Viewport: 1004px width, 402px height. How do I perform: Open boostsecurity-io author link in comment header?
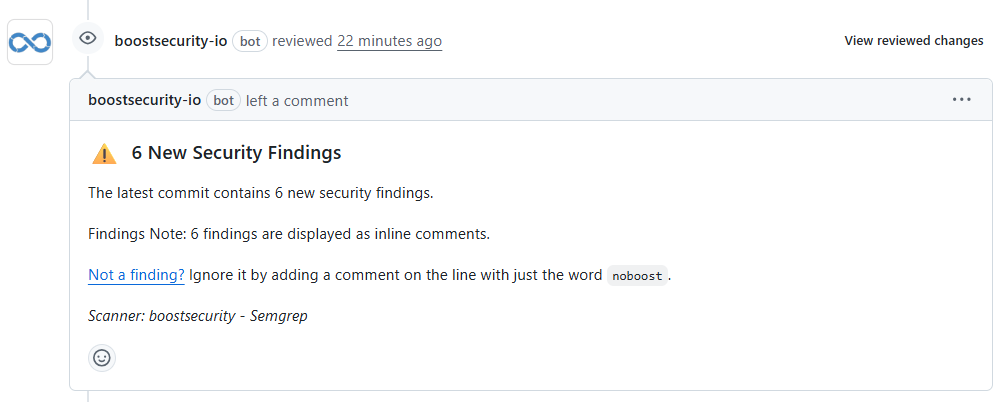(145, 100)
